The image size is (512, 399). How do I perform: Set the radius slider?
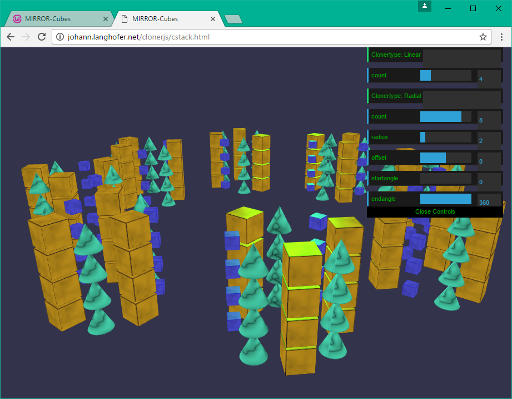coord(446,137)
